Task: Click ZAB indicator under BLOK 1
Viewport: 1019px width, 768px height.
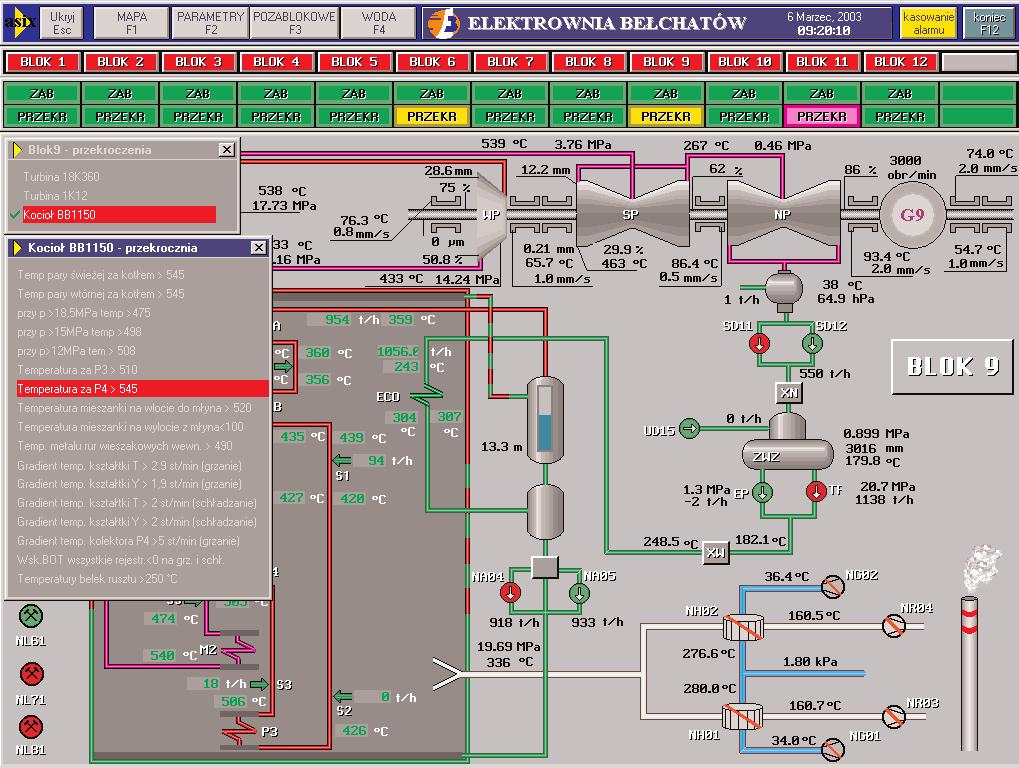Action: tap(42, 94)
